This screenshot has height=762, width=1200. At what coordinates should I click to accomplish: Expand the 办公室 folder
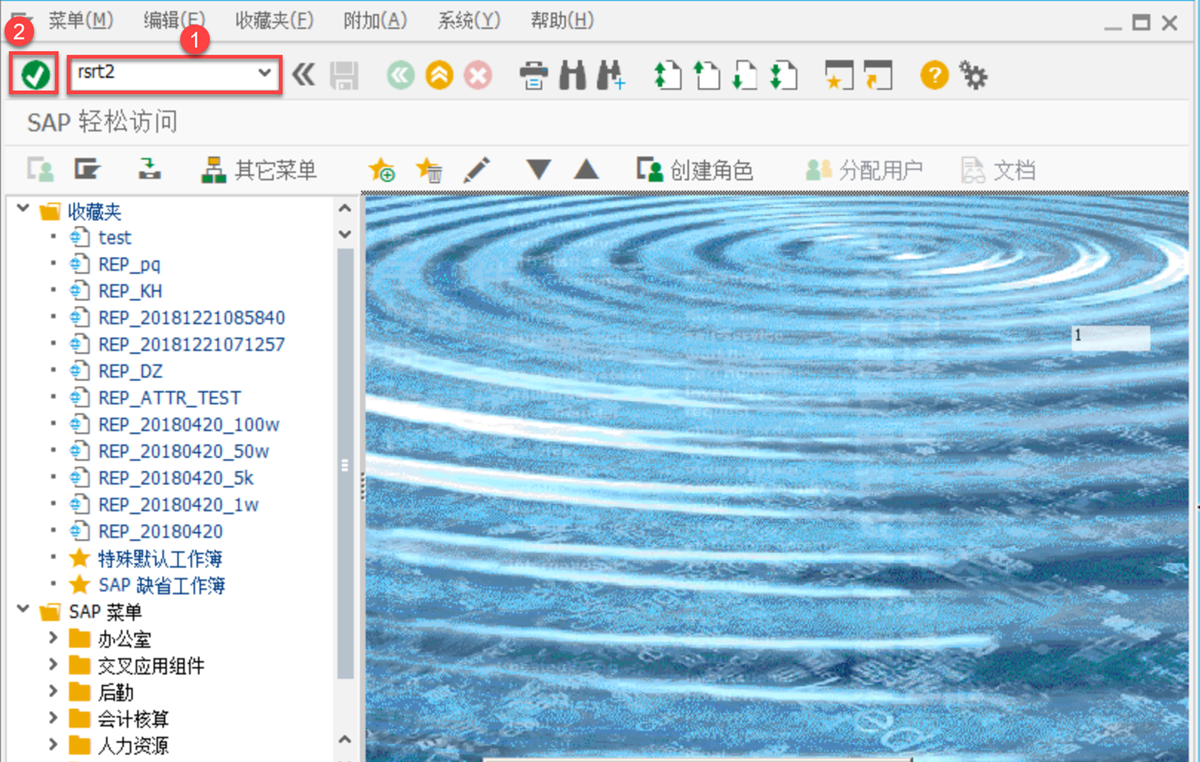(53, 638)
